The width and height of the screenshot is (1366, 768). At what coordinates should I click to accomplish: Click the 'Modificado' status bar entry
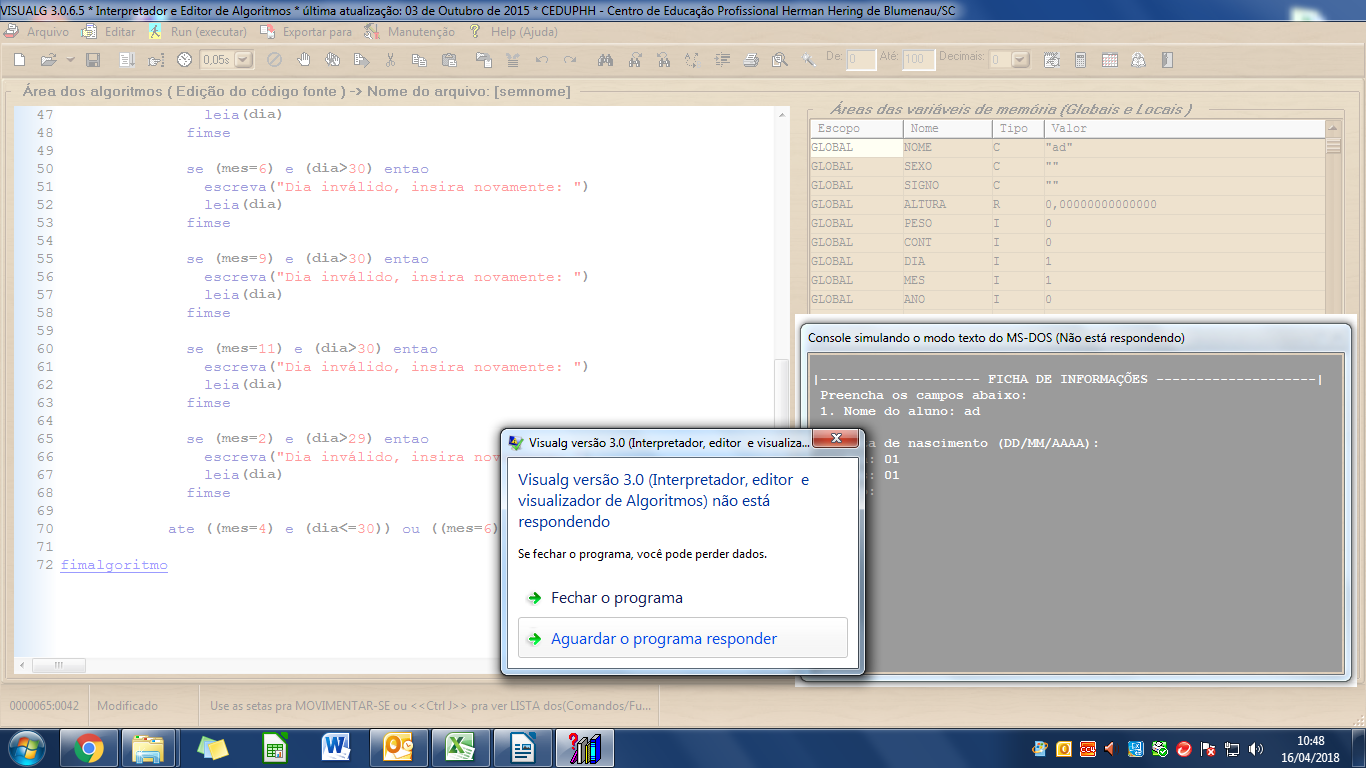pyautogui.click(x=127, y=706)
